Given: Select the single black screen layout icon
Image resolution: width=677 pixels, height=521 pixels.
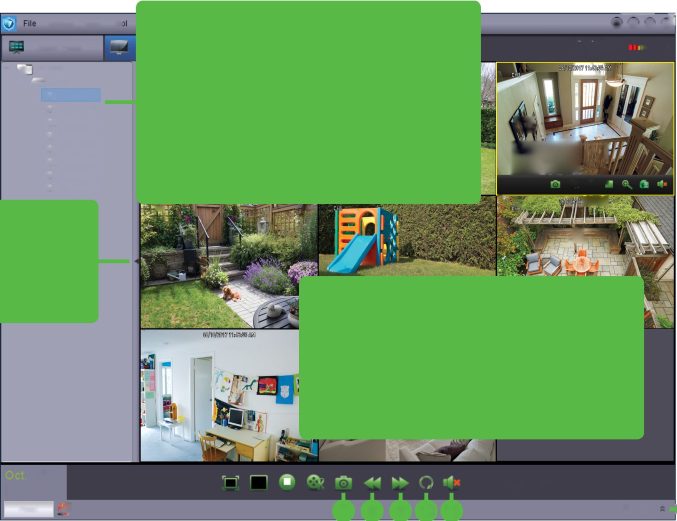Looking at the screenshot, I should [259, 482].
